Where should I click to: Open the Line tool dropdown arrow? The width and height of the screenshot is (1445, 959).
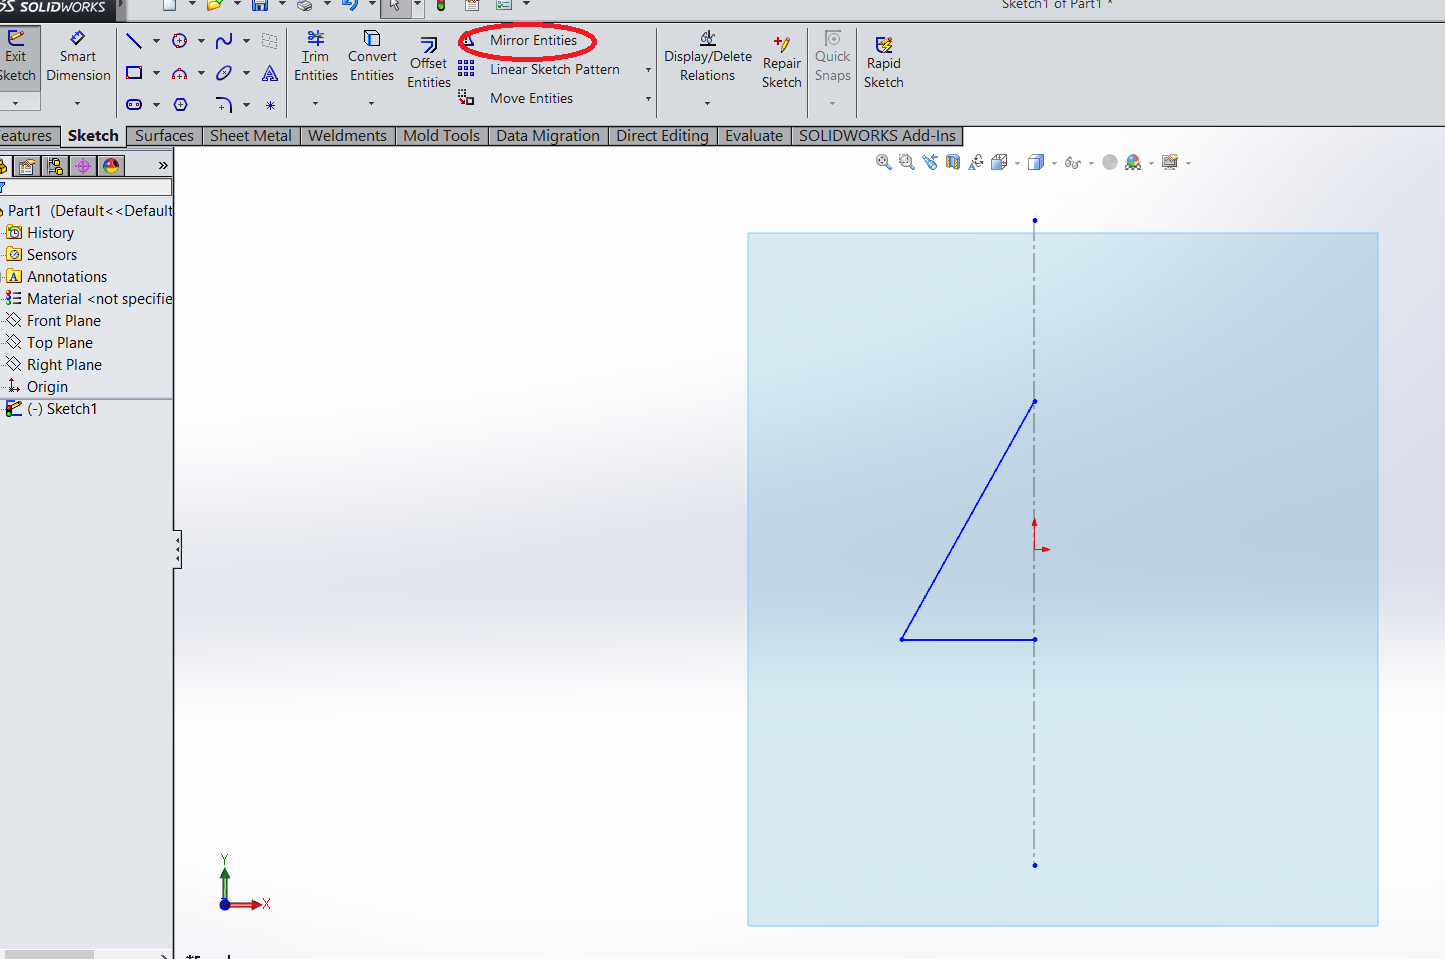pos(156,41)
